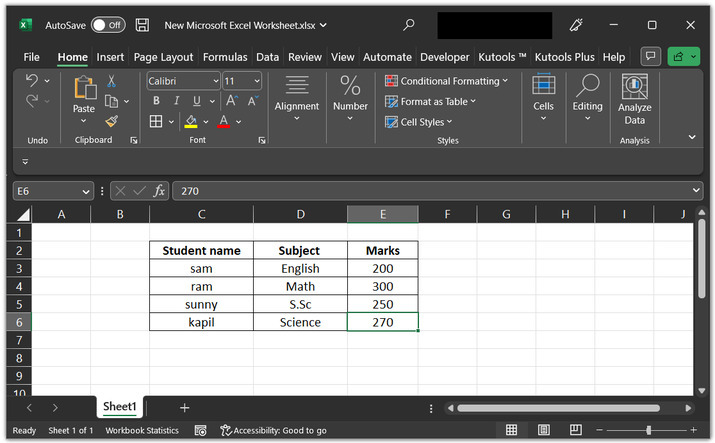
Task: Click the Save disk icon
Action: (x=142, y=24)
